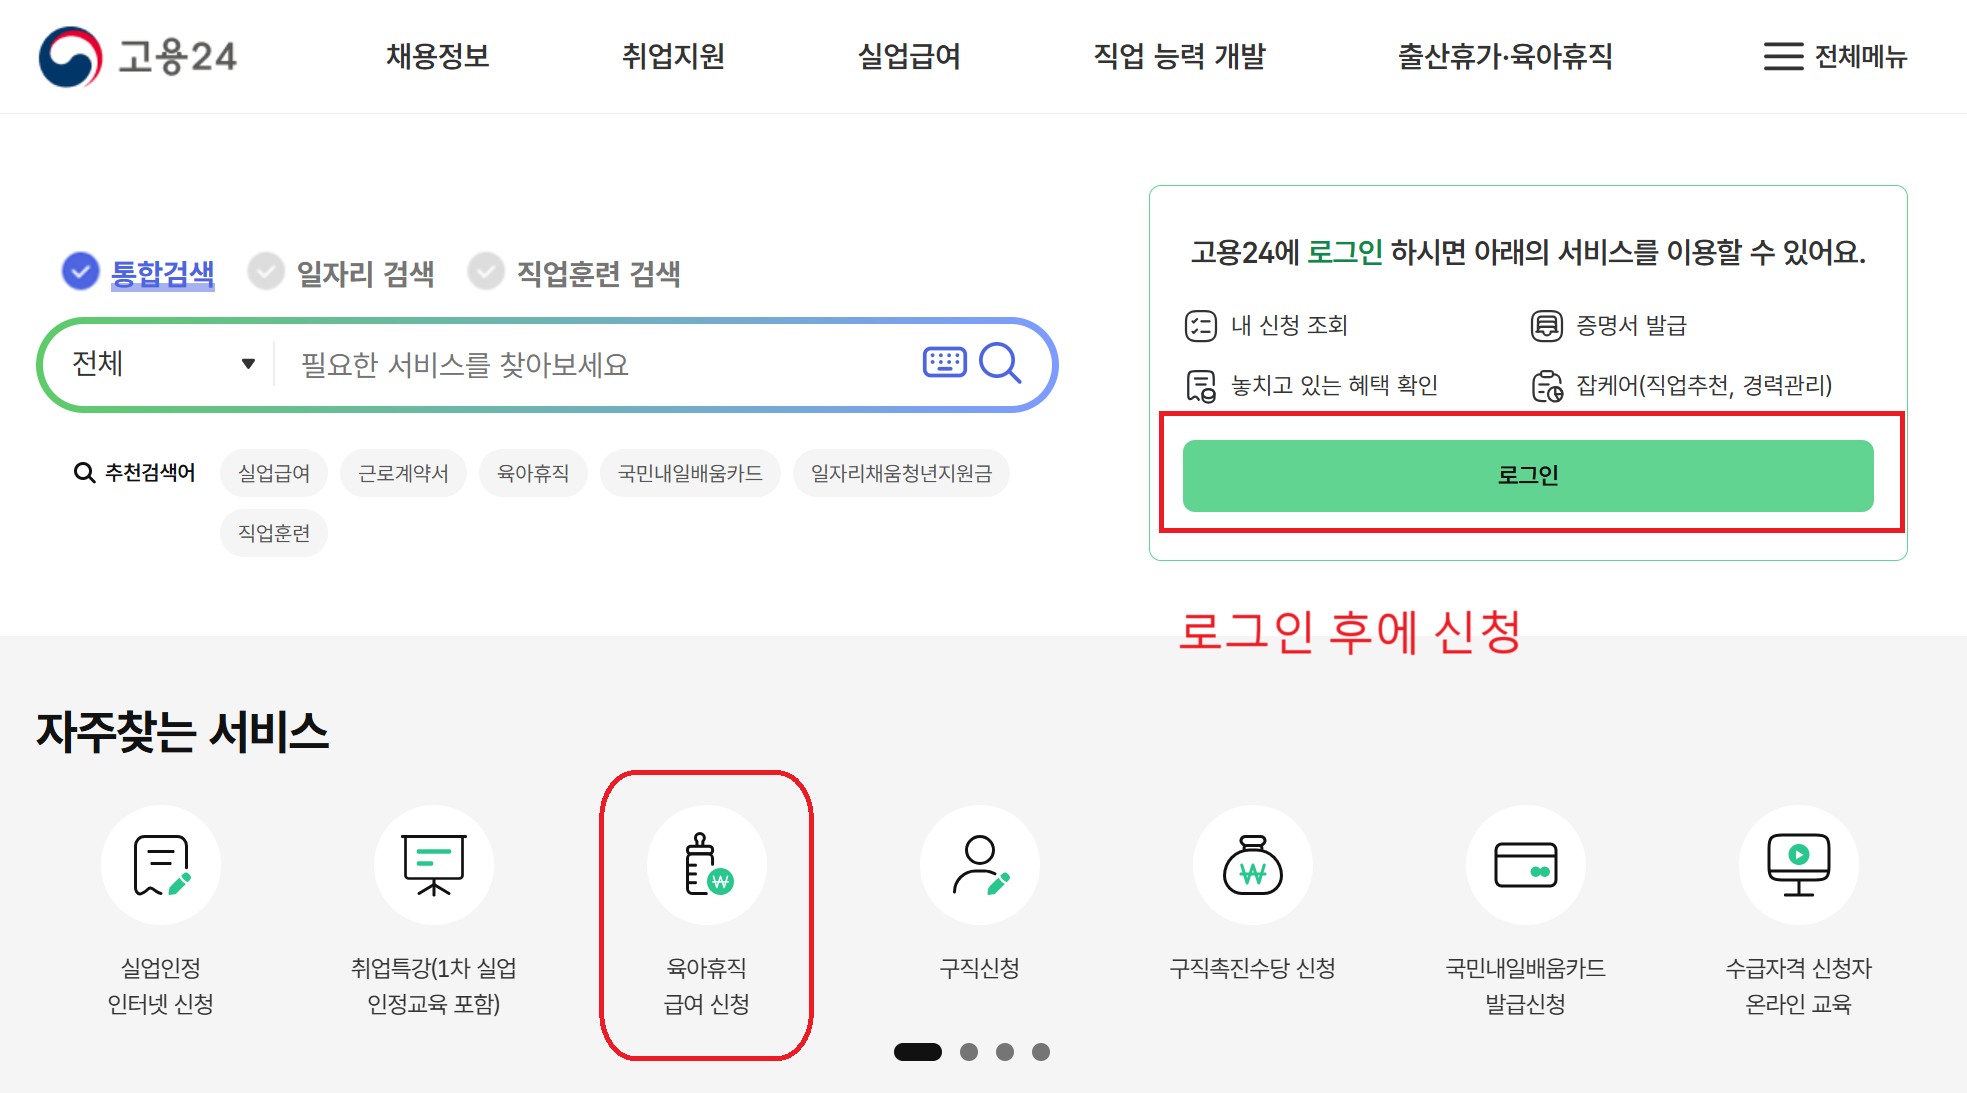Click the magnifying glass search icon
This screenshot has height=1093, width=1967.
pos(1000,363)
